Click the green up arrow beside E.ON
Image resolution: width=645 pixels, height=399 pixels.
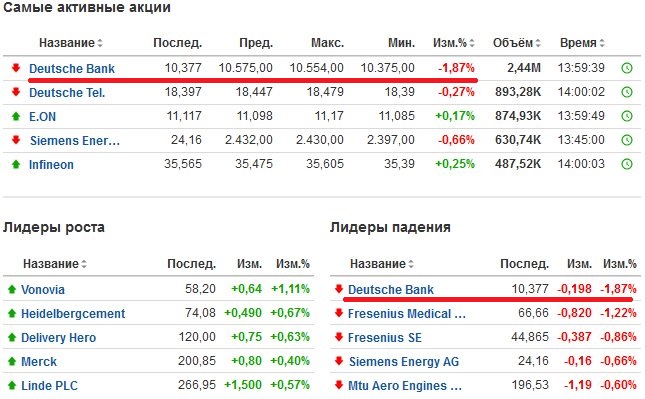pyautogui.click(x=16, y=116)
